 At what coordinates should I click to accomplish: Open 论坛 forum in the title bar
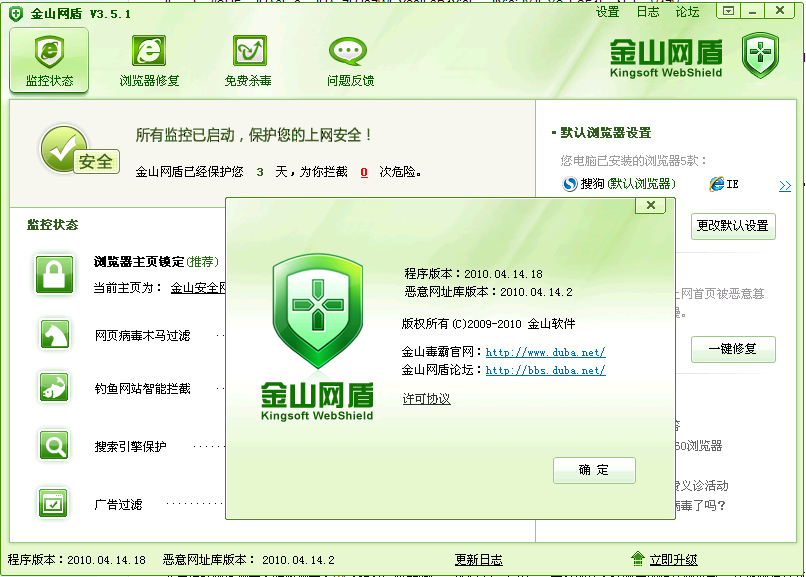pos(688,12)
